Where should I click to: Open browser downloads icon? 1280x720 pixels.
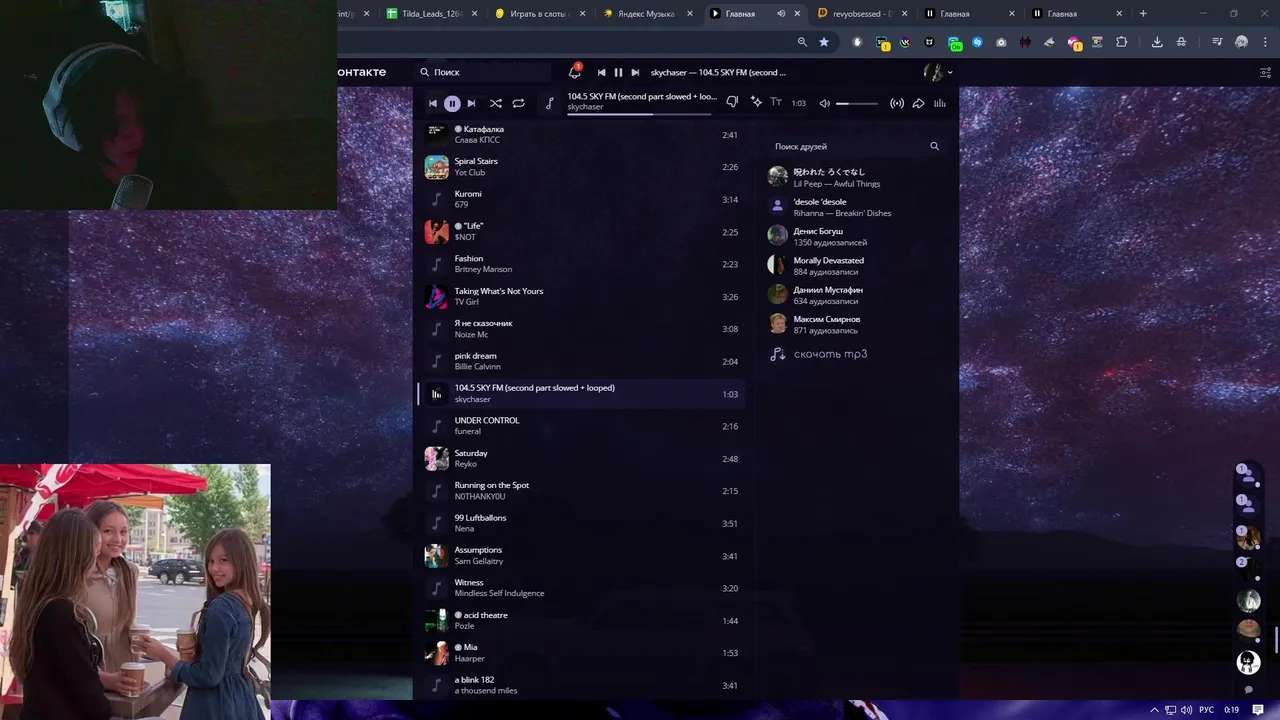tap(1157, 42)
